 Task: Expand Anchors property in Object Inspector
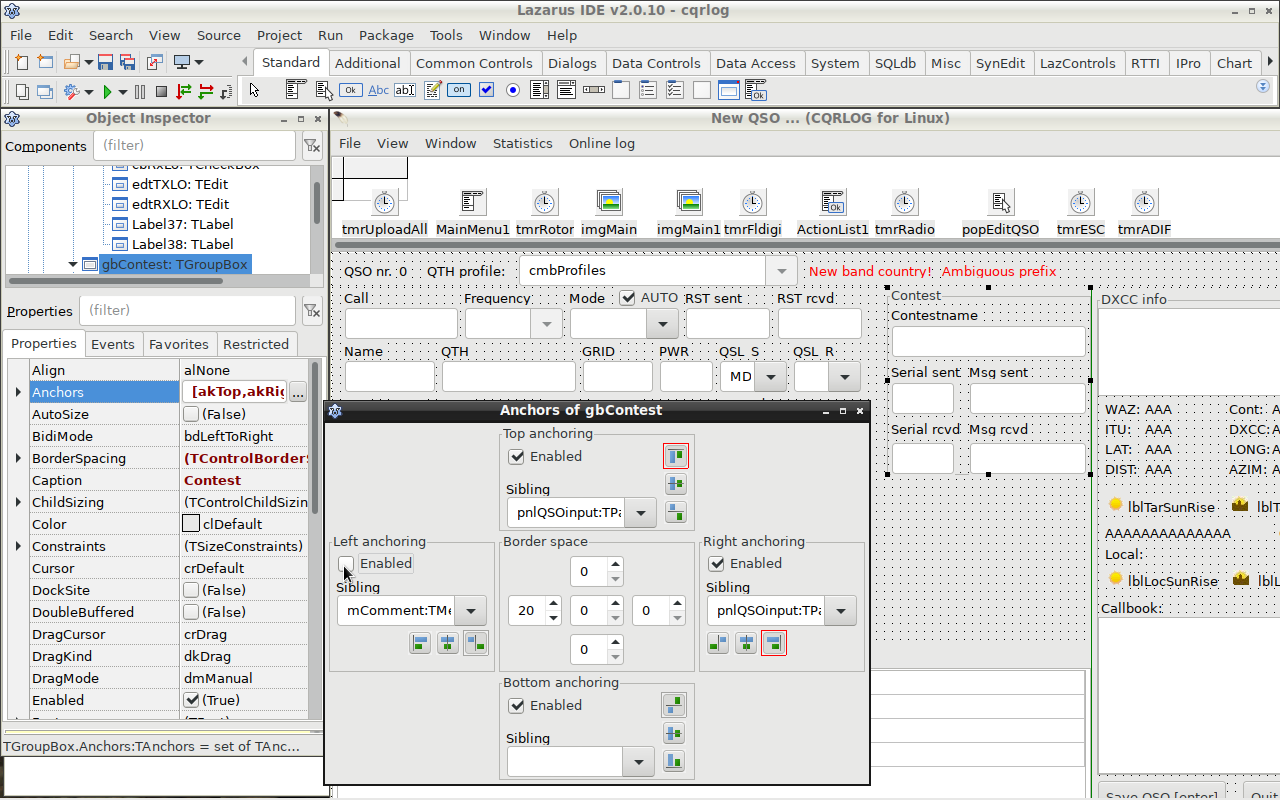(x=18, y=392)
